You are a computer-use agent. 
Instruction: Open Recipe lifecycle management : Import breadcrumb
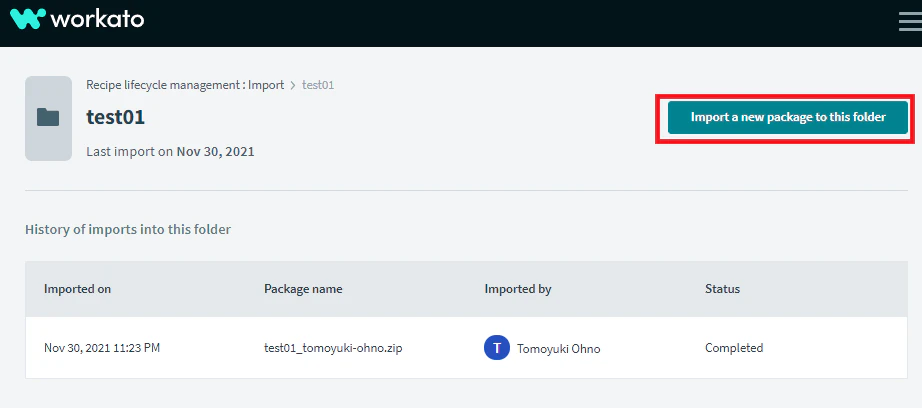tap(185, 85)
